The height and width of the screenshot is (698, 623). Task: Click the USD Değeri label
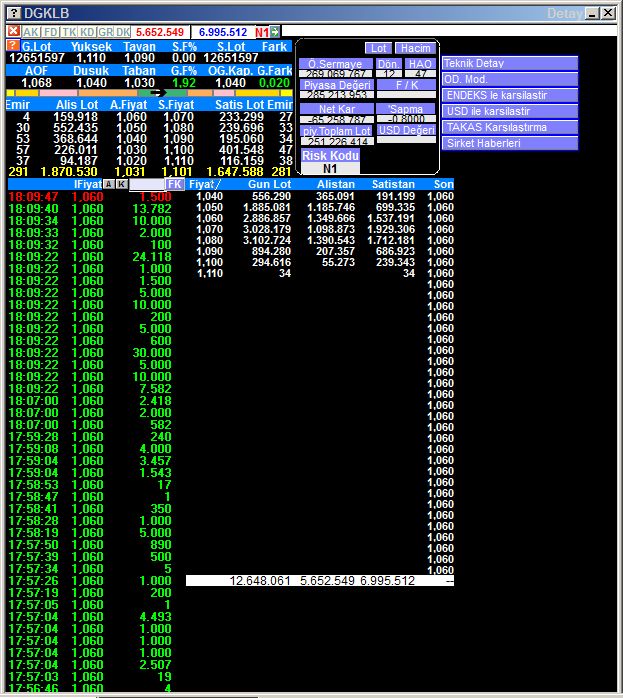click(407, 130)
